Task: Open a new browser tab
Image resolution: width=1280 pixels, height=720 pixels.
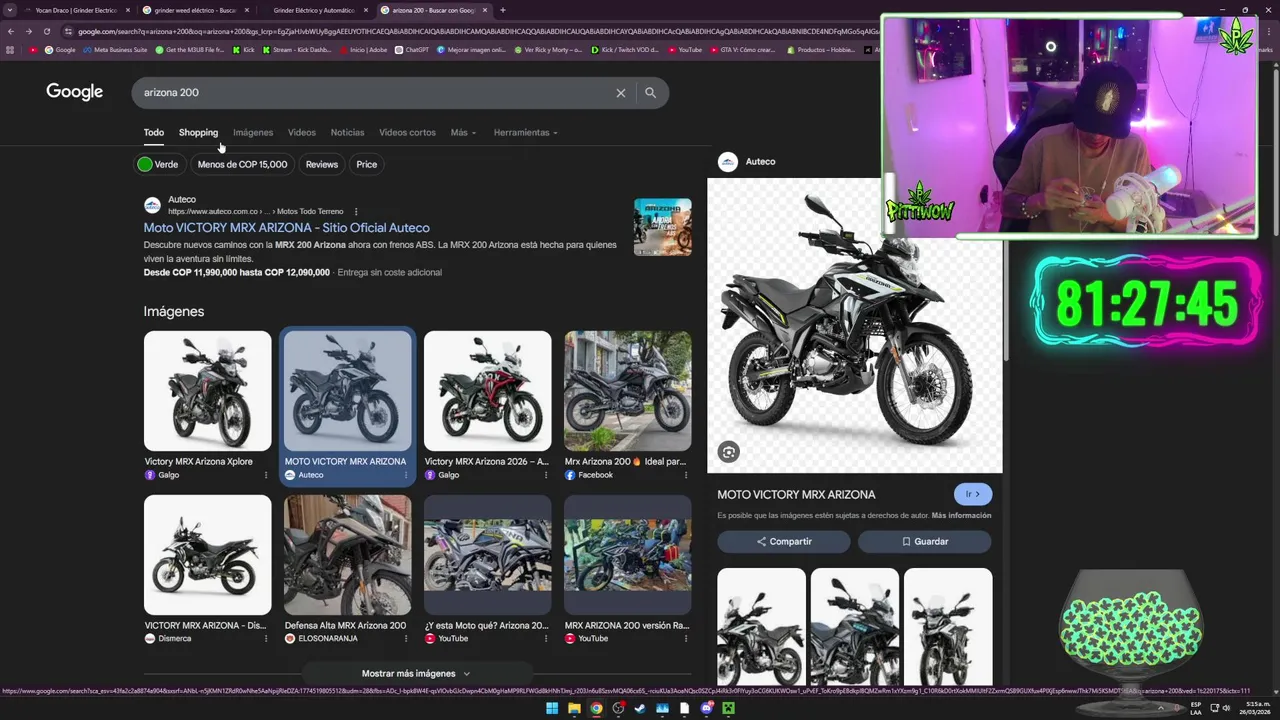Action: pos(502,10)
